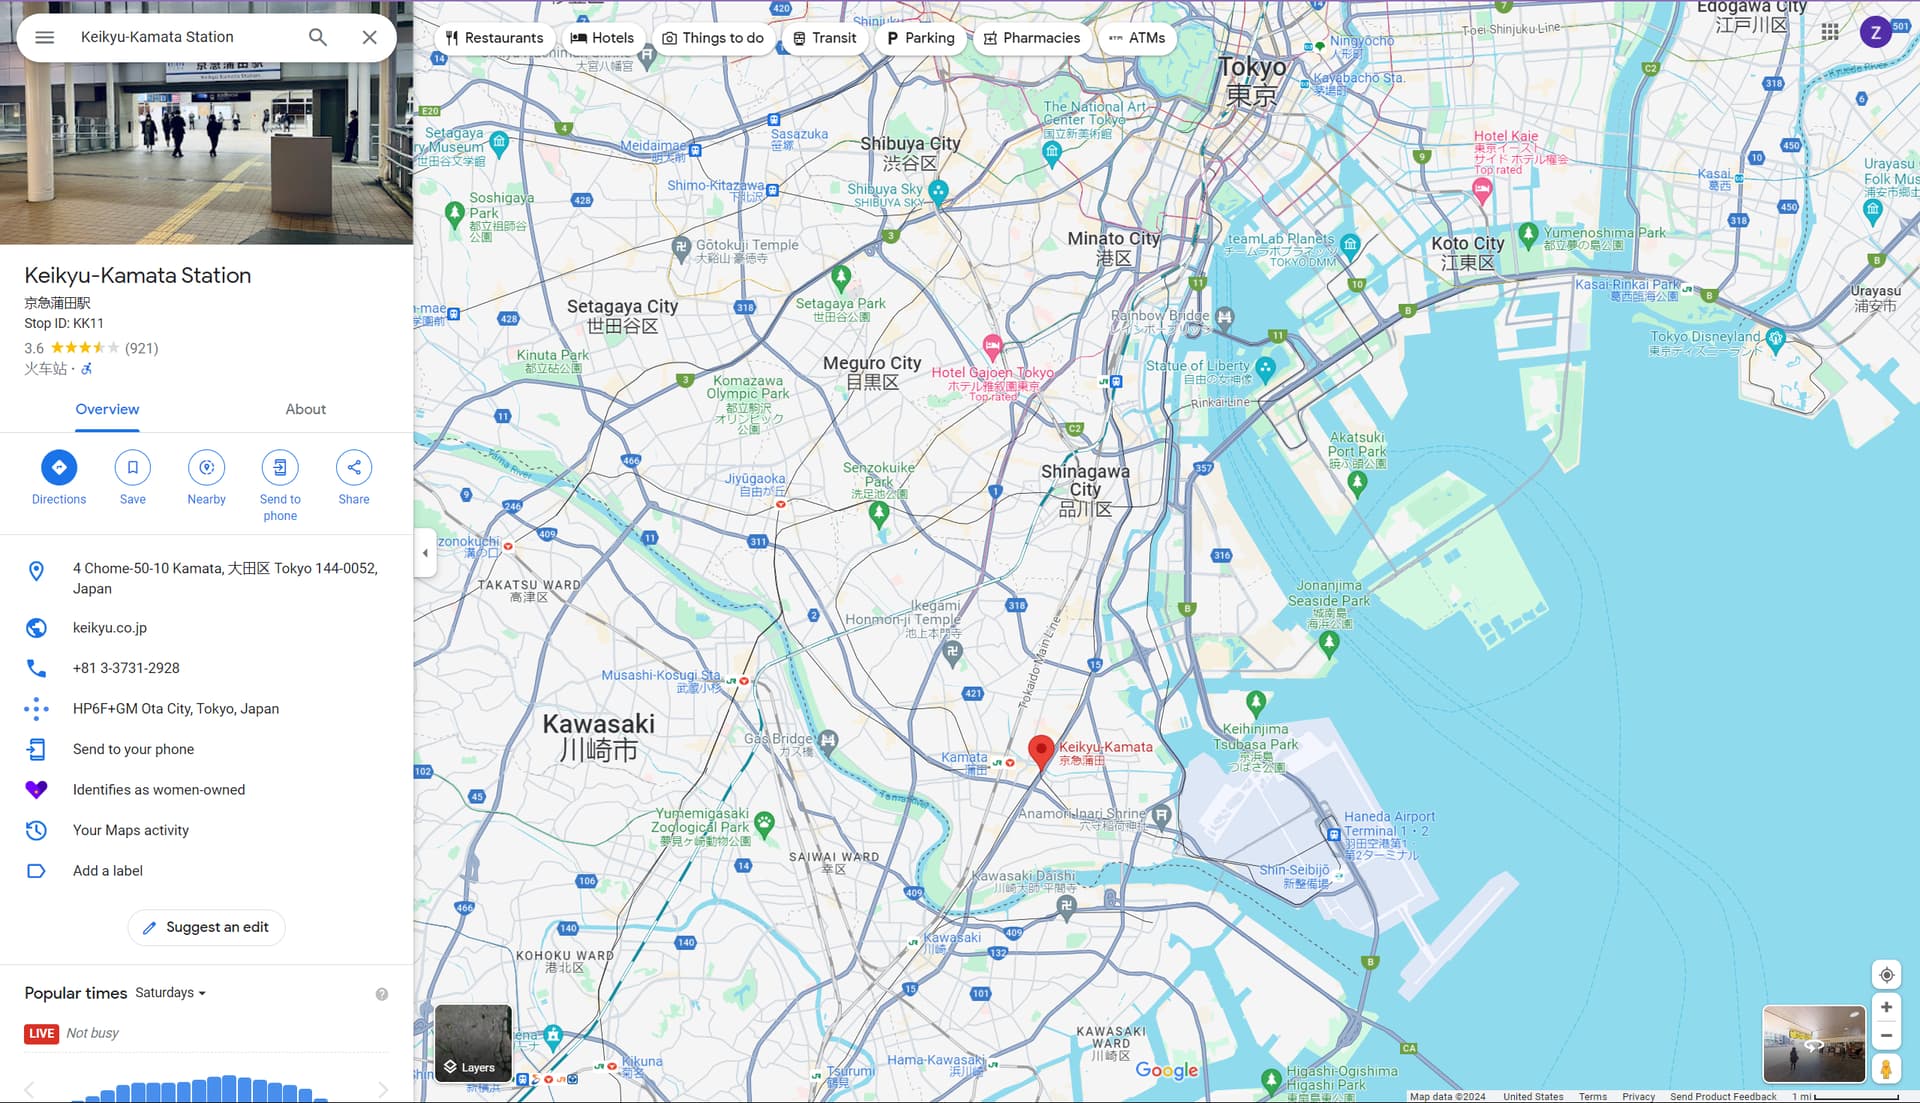Show next day's popular times chevron
The height and width of the screenshot is (1103, 1920).
pos(383,1089)
